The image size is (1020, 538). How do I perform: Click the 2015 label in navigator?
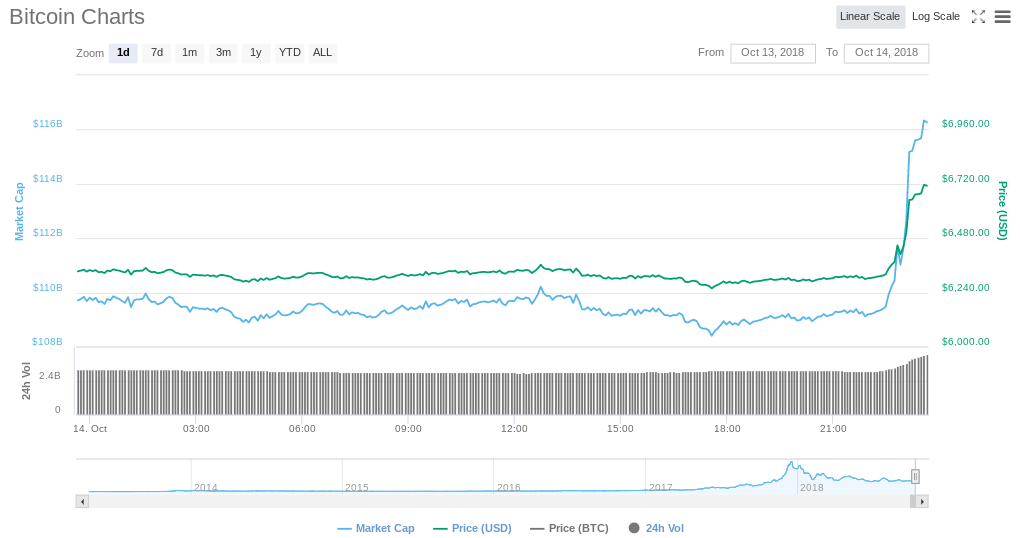356,487
